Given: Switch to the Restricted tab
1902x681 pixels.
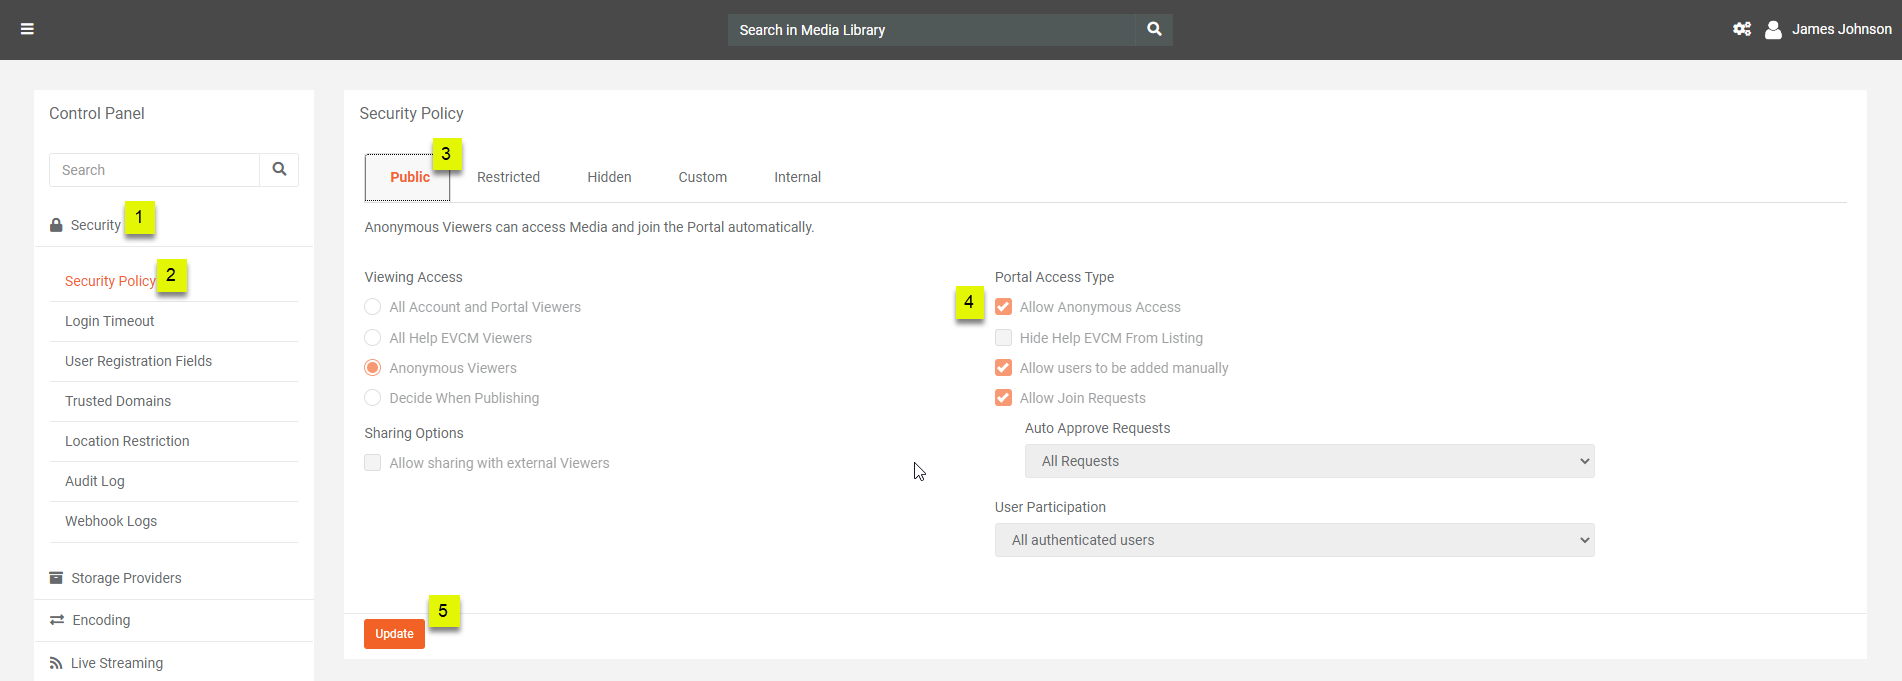Looking at the screenshot, I should 508,177.
